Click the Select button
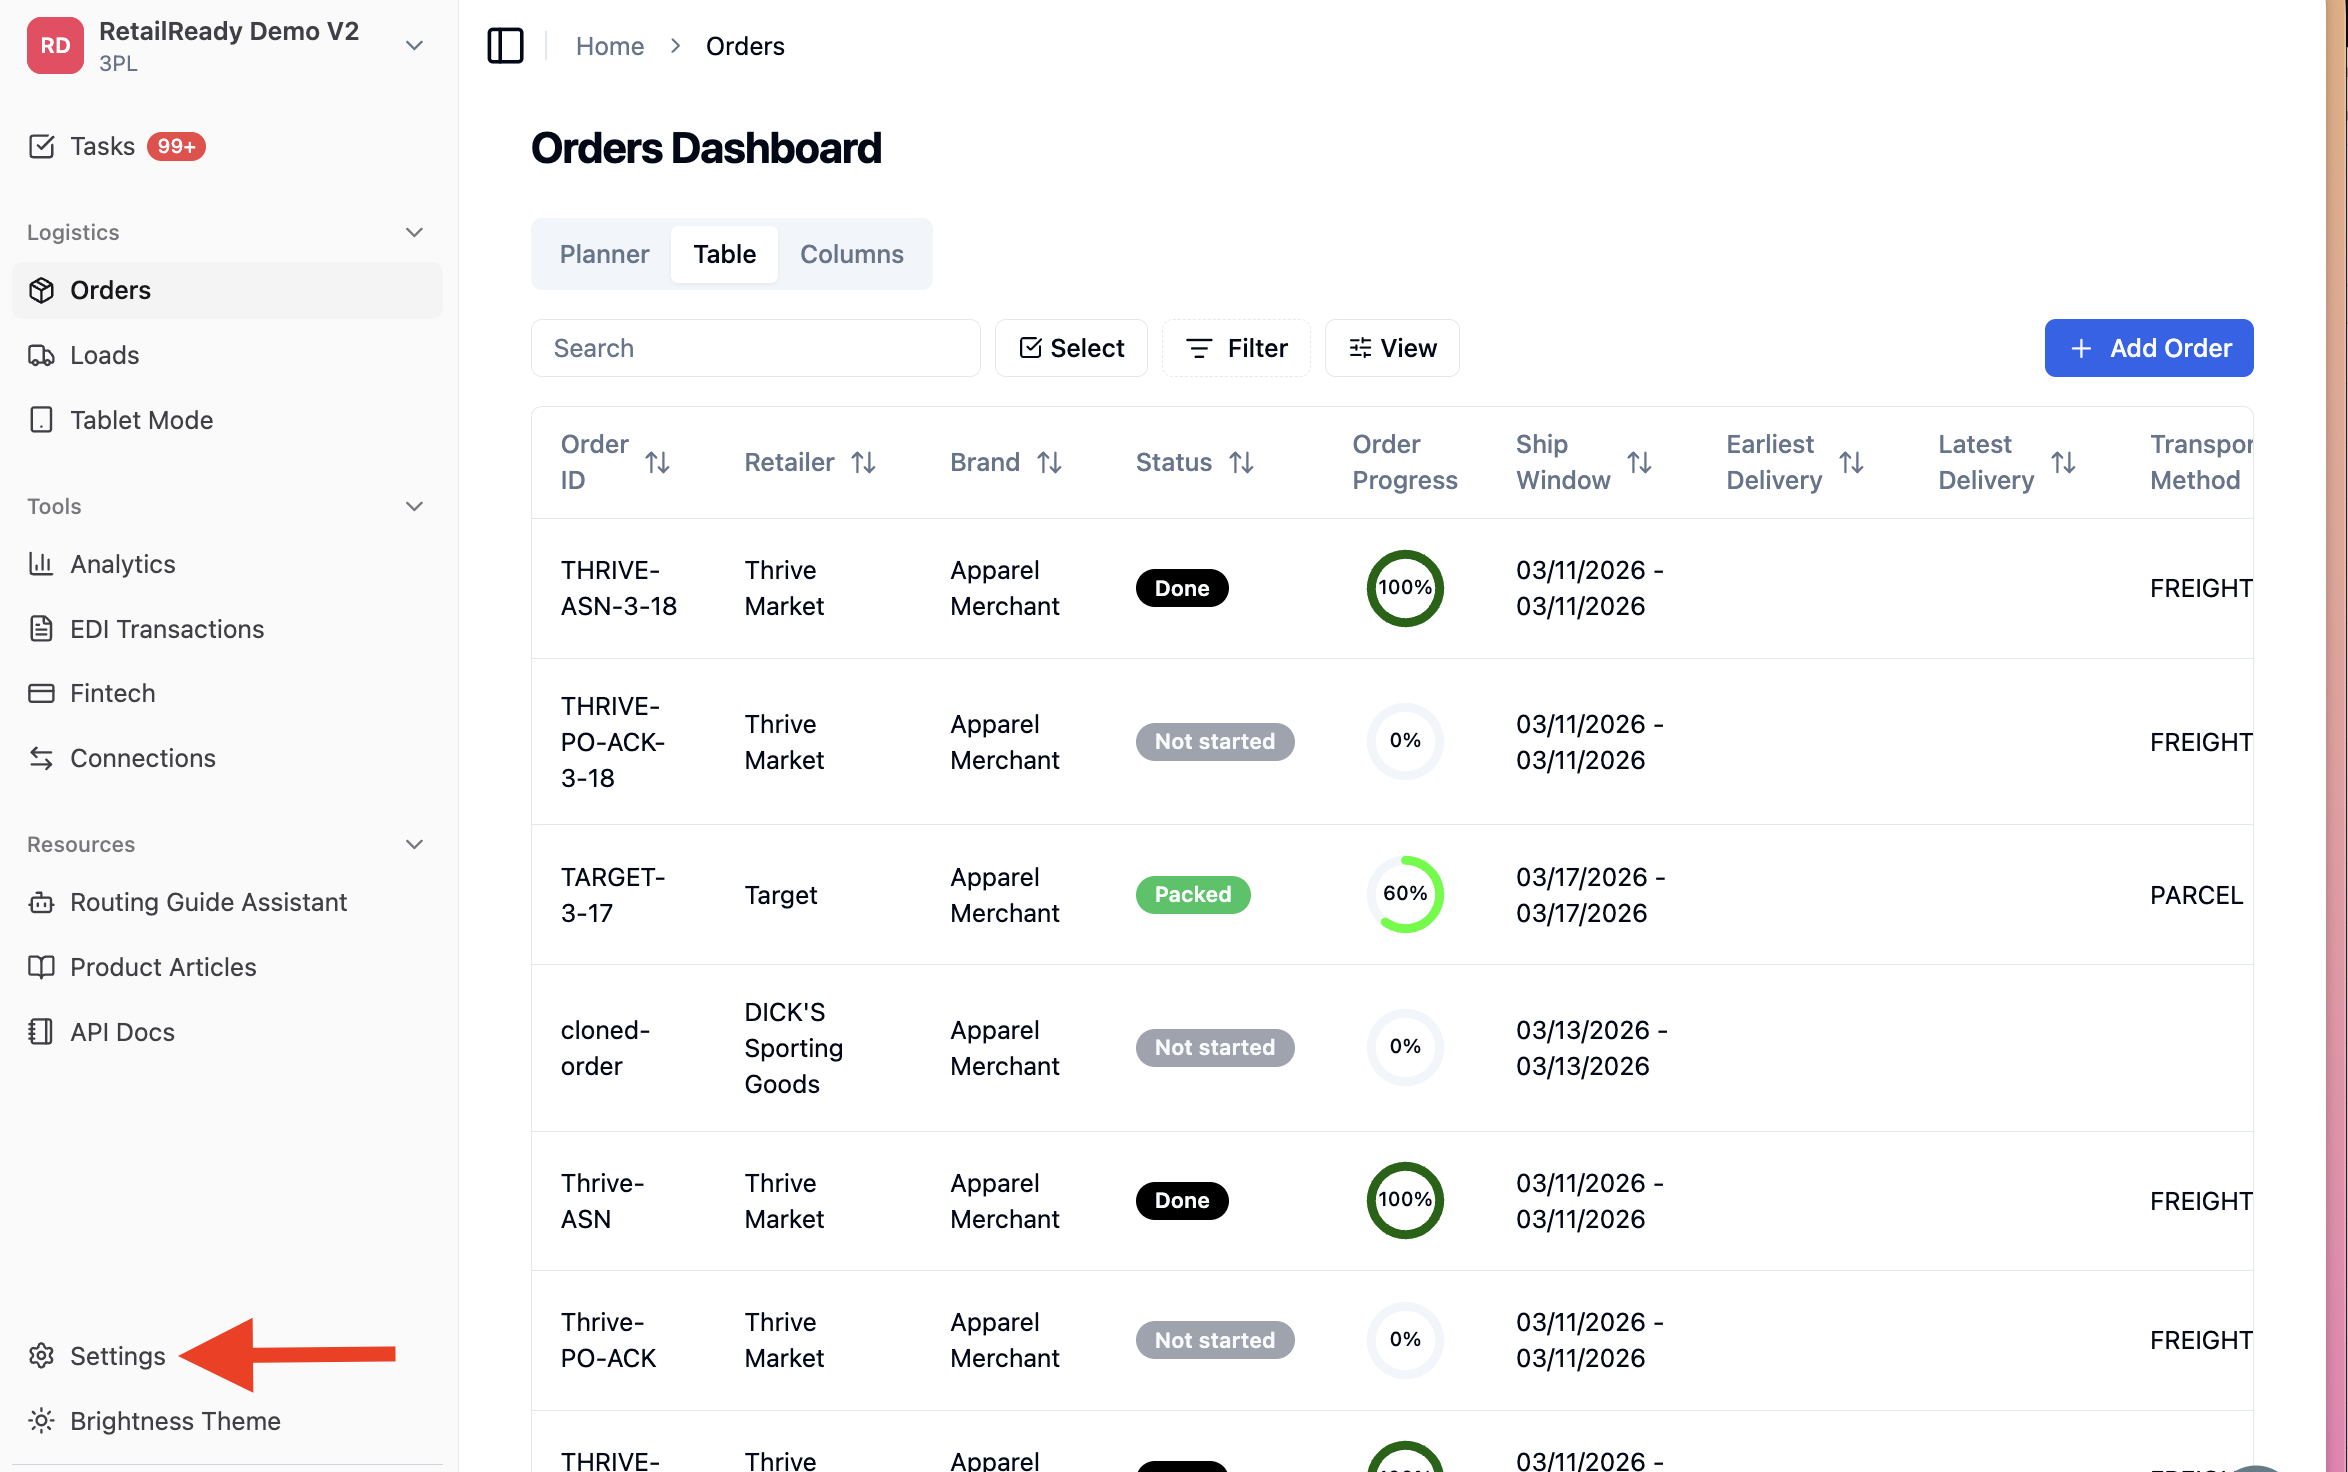 point(1071,348)
